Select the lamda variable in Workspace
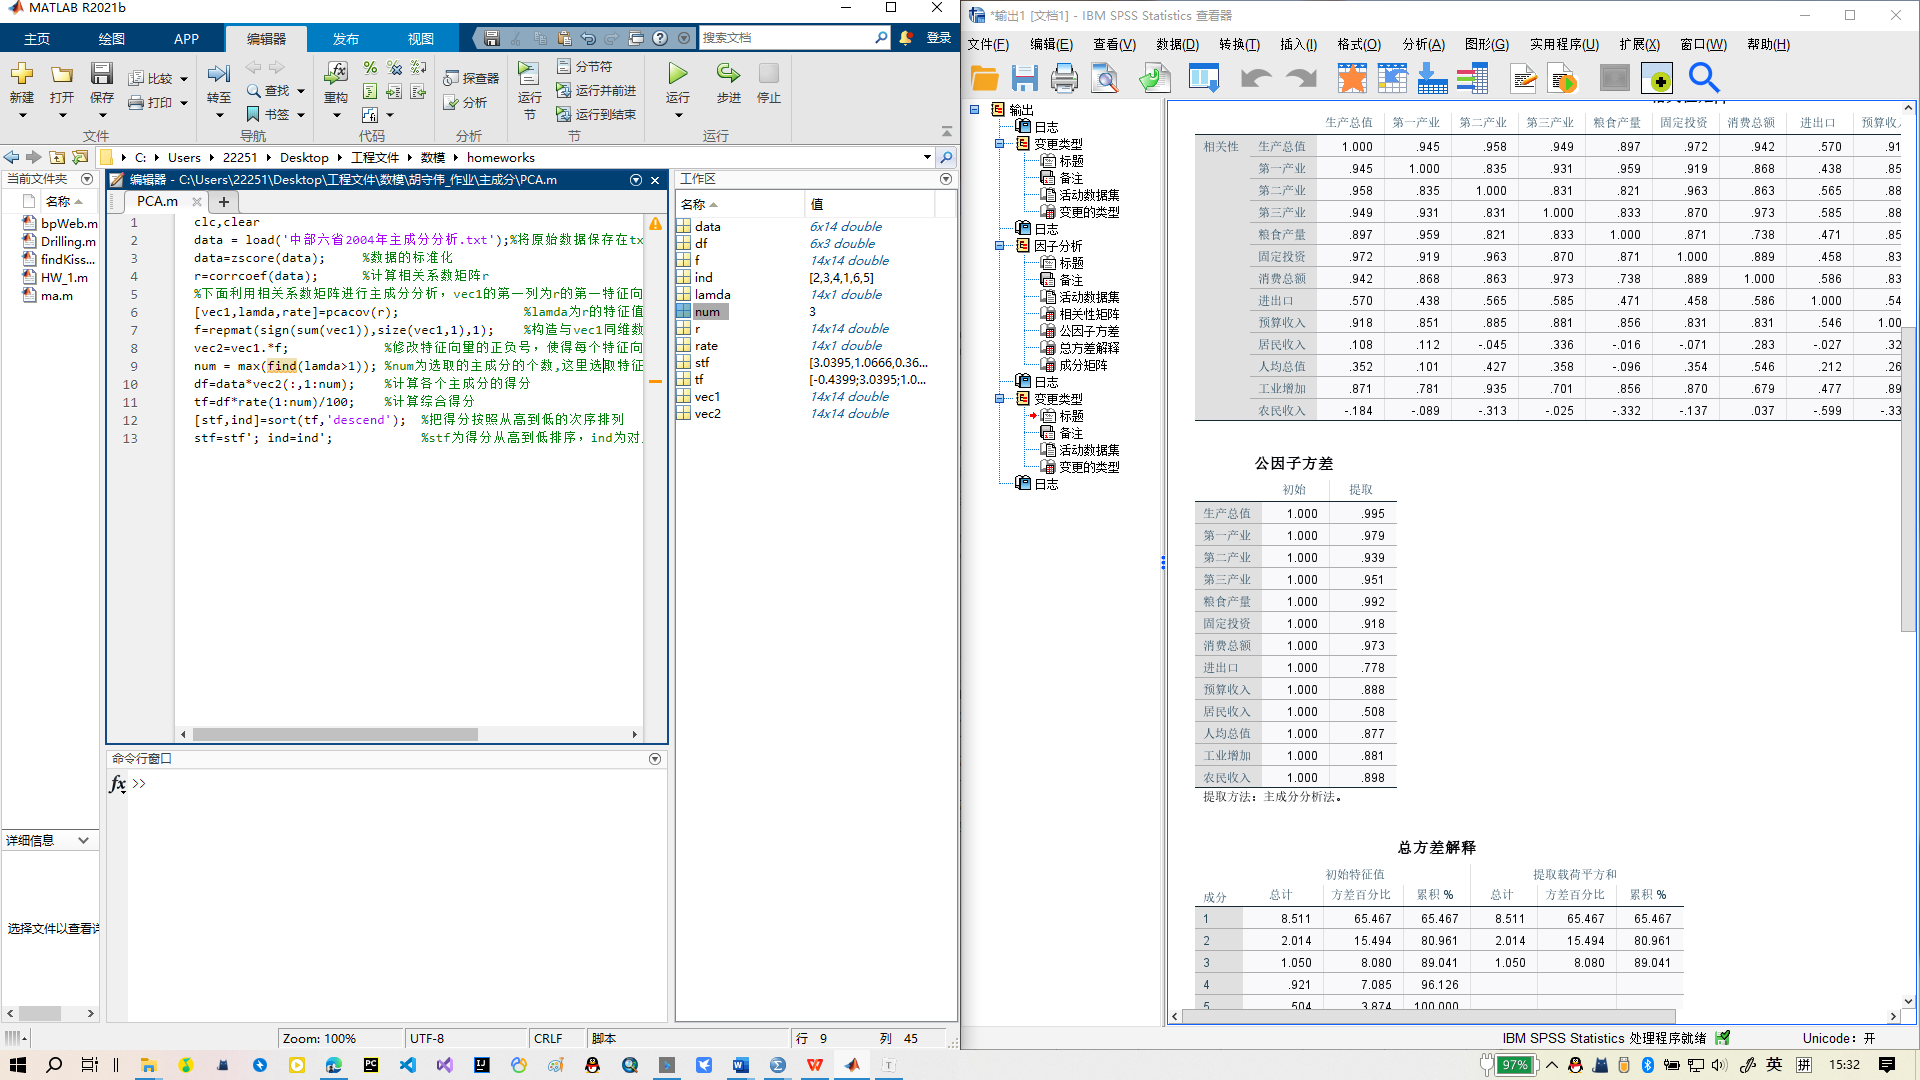This screenshot has height=1080, width=1920. 713,294
